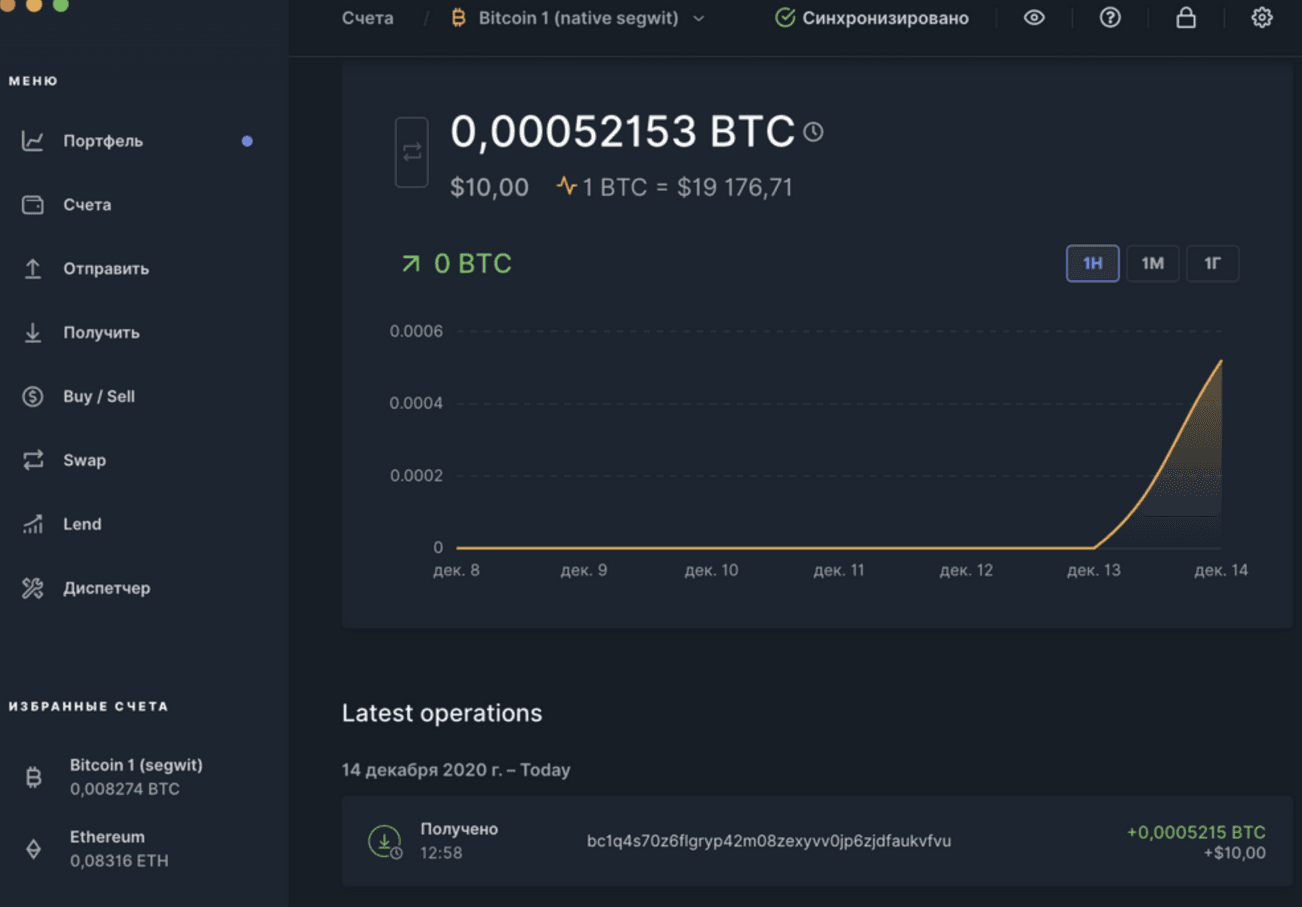Open settings with the gear icon

[x=1262, y=18]
